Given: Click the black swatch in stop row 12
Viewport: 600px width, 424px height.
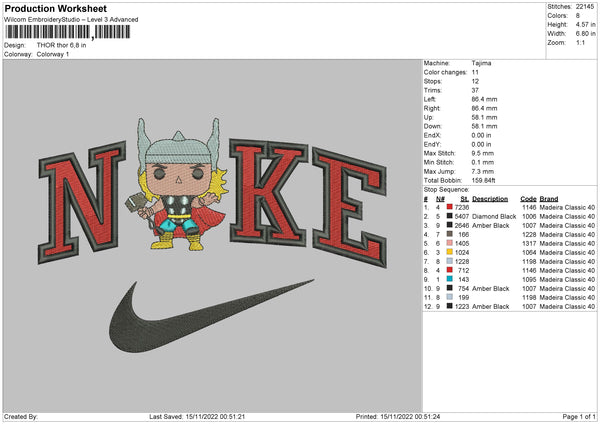Looking at the screenshot, I should (450, 306).
